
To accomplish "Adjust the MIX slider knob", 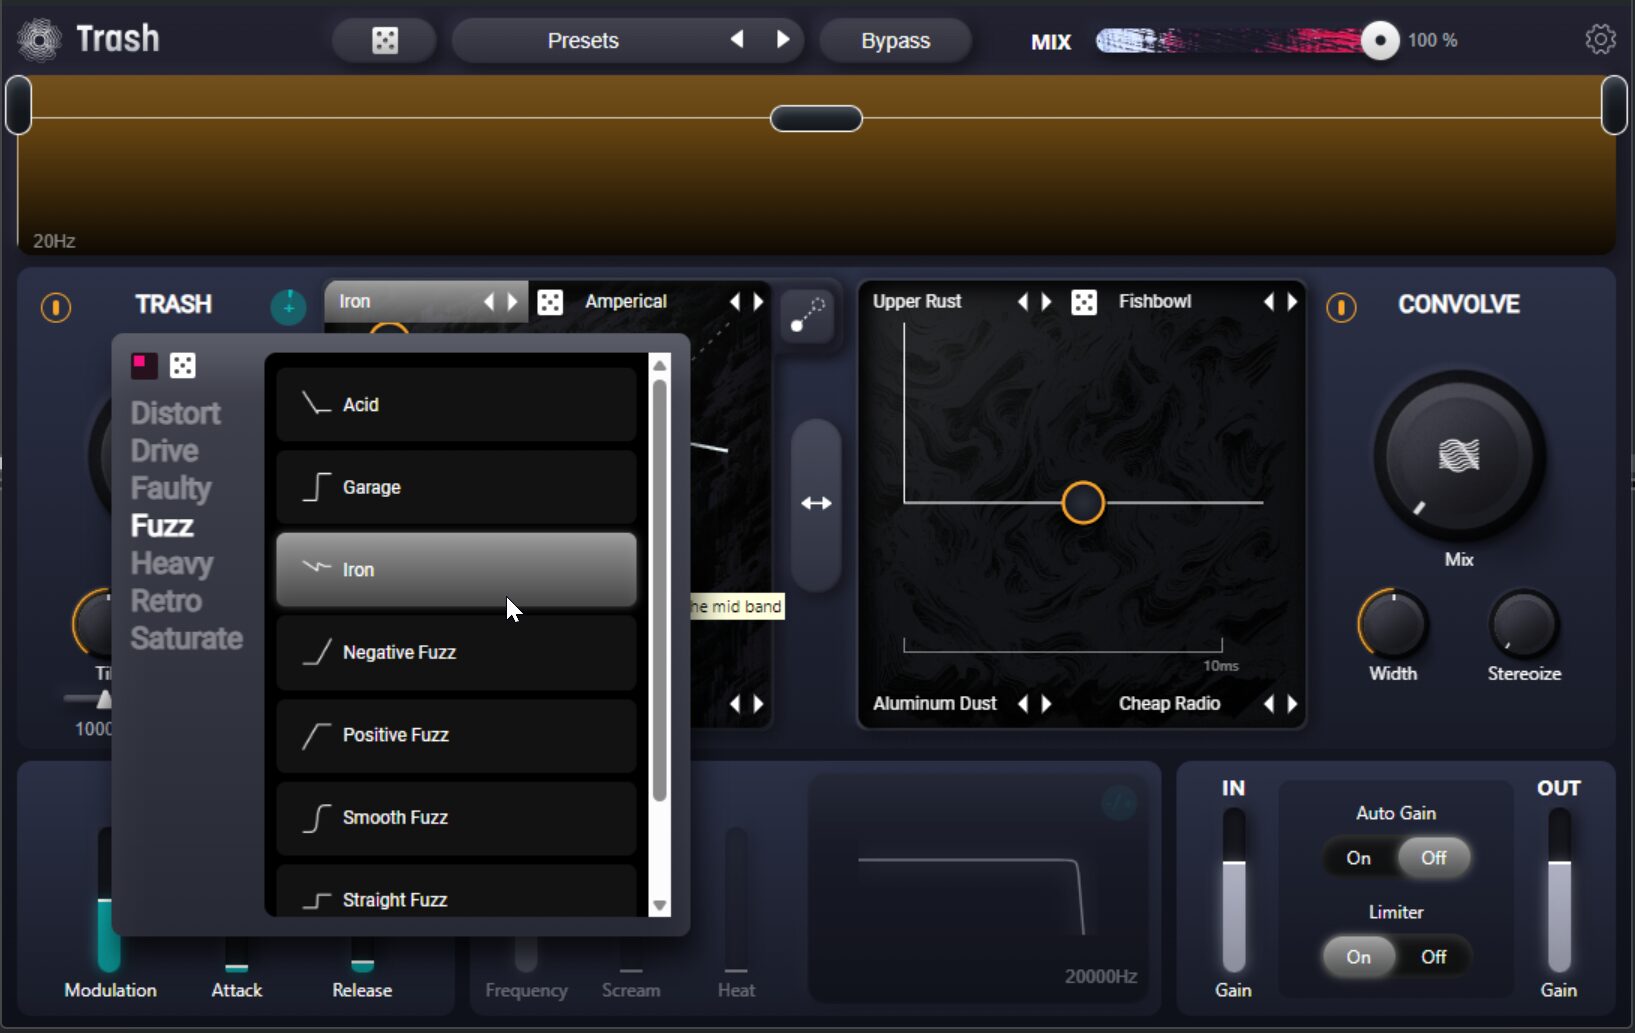I will [1380, 40].
